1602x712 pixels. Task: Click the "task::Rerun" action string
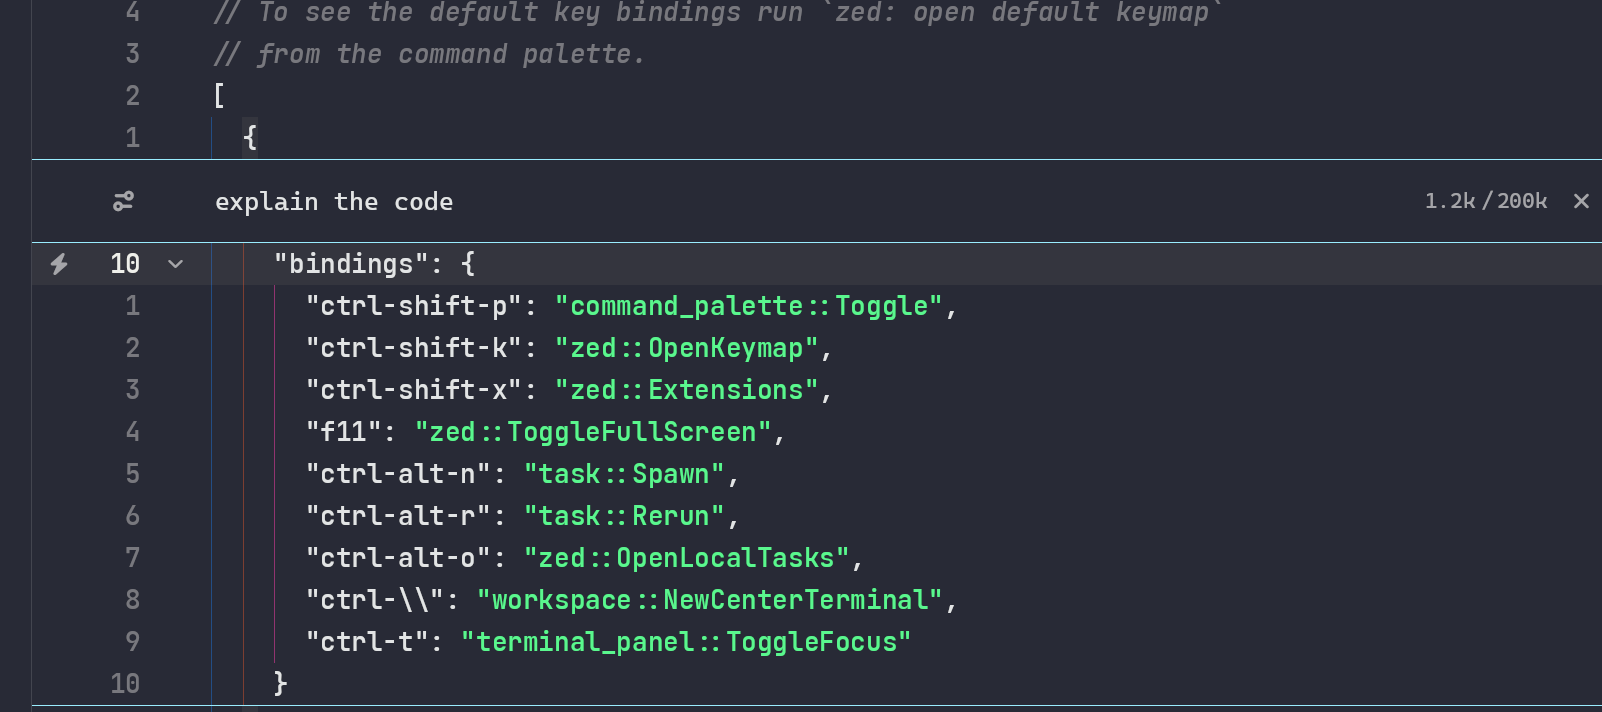coord(624,516)
